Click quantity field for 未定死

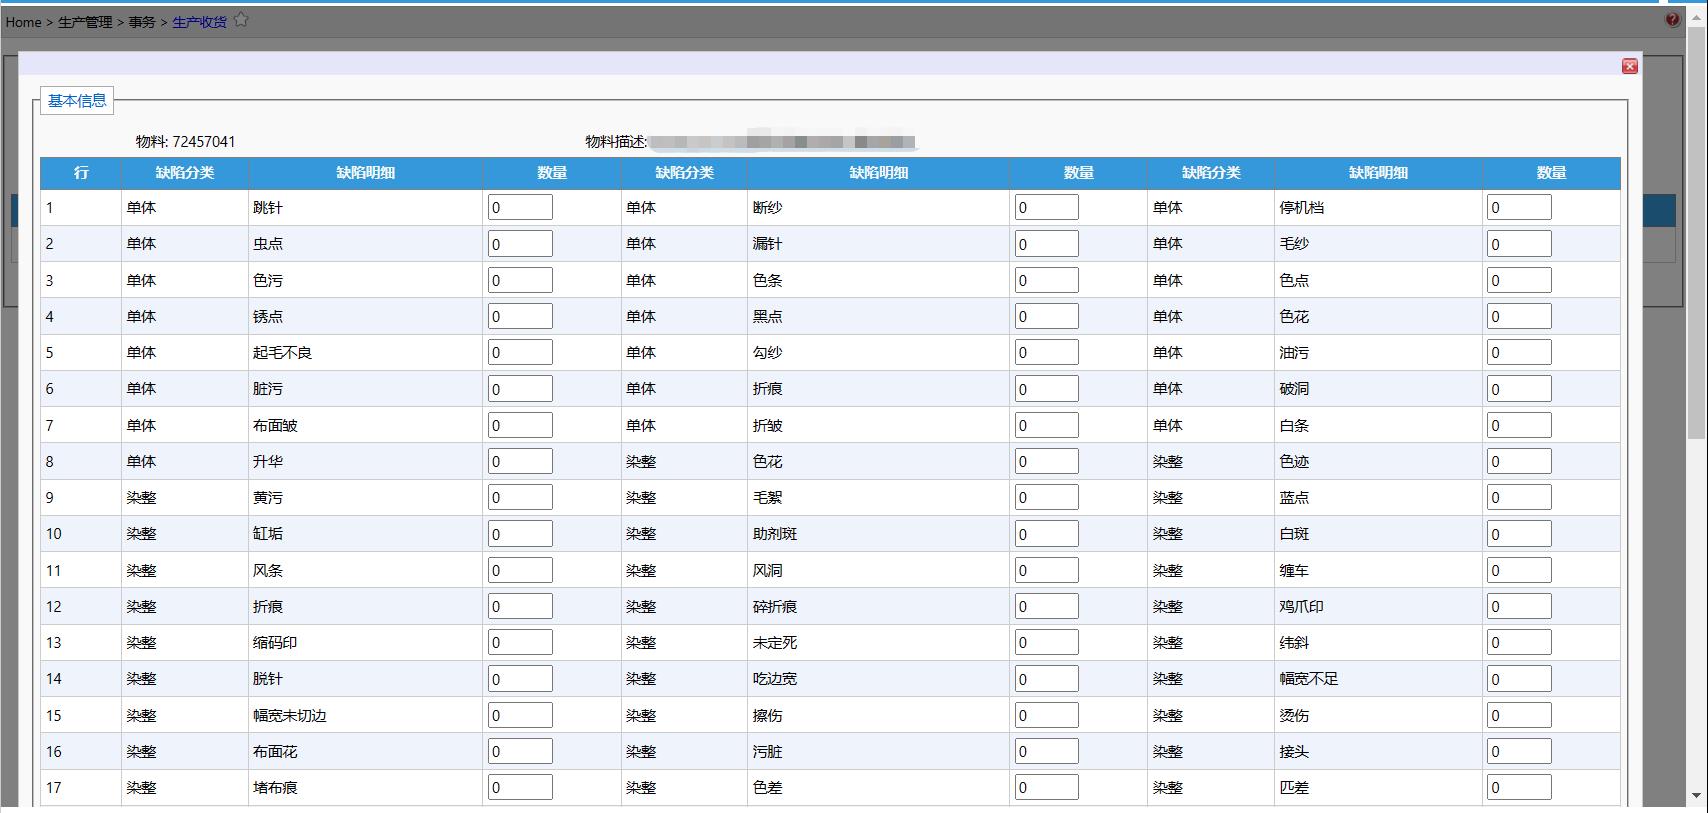pos(1047,642)
